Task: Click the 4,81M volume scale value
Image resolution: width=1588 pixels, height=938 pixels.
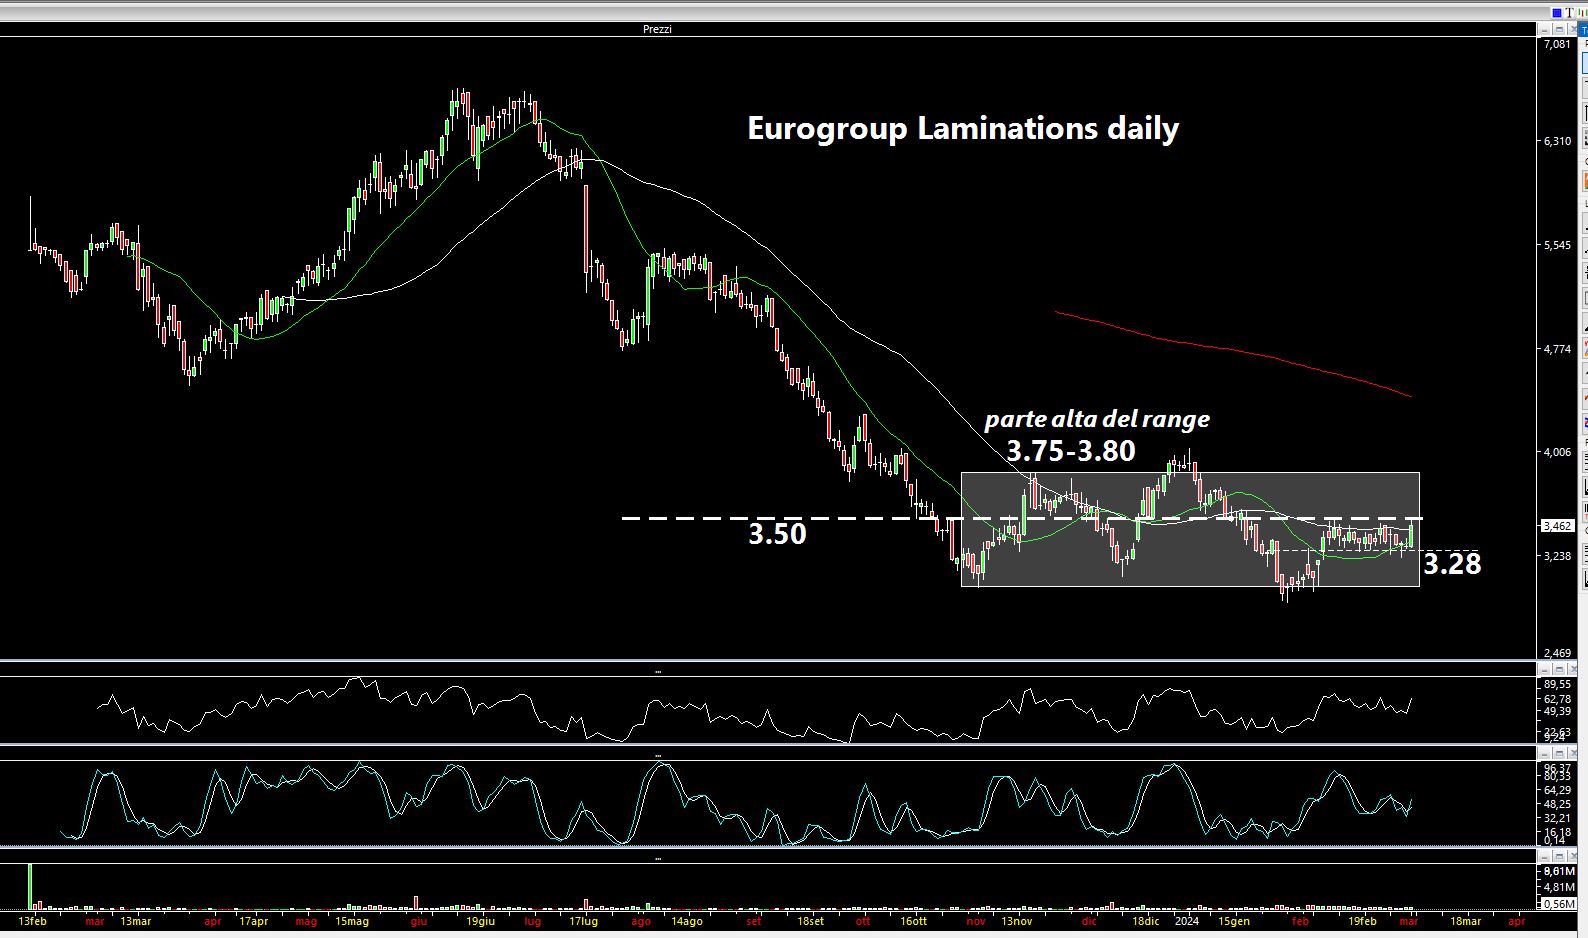Action: point(1560,887)
